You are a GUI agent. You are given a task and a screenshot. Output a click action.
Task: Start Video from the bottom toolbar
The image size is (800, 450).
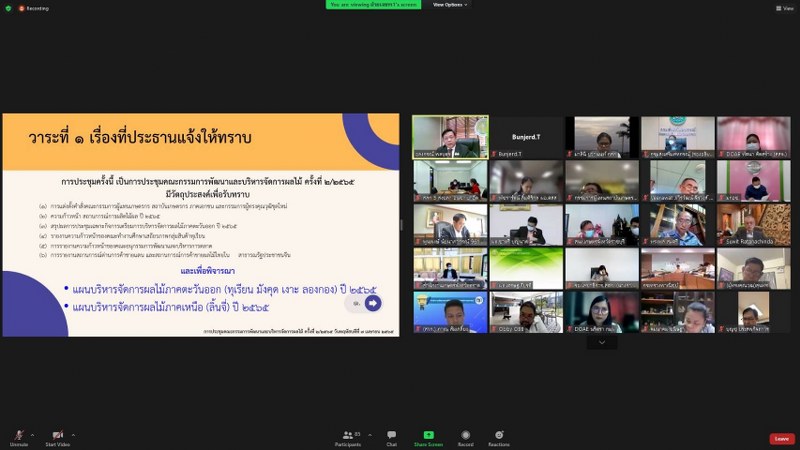coord(57,435)
